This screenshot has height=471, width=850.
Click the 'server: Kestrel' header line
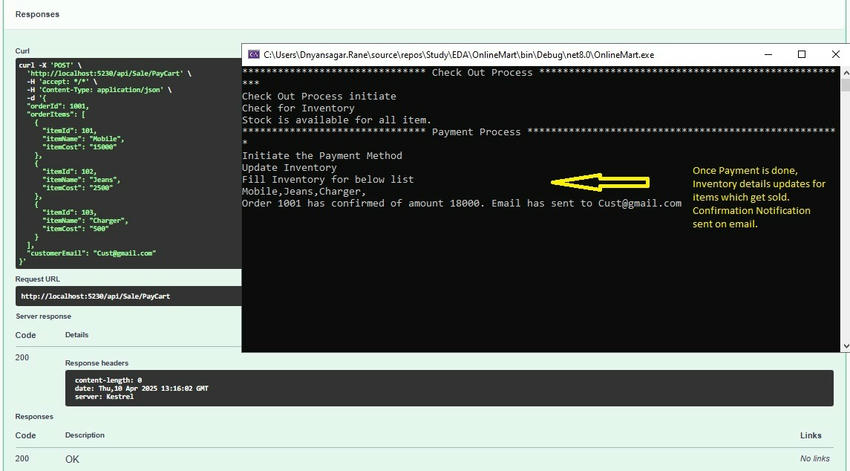point(104,397)
